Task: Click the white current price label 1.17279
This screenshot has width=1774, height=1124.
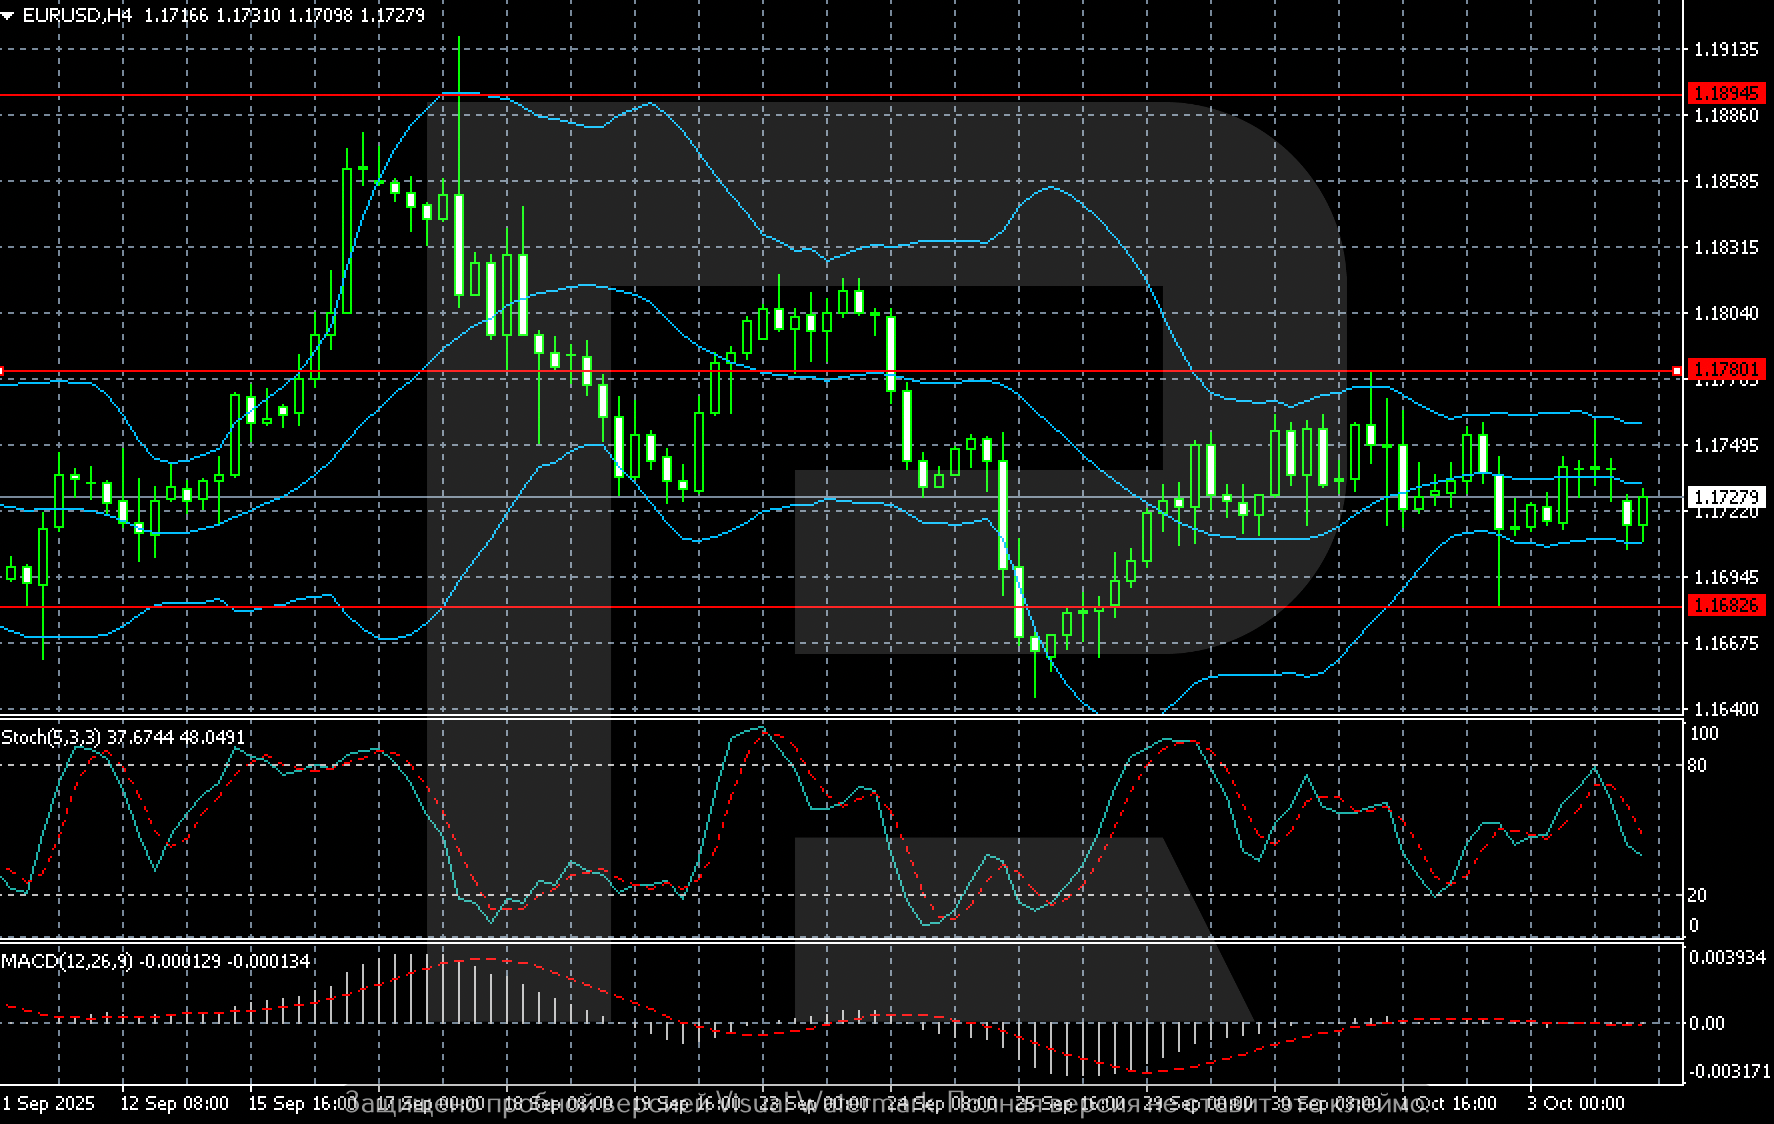Action: (1724, 497)
